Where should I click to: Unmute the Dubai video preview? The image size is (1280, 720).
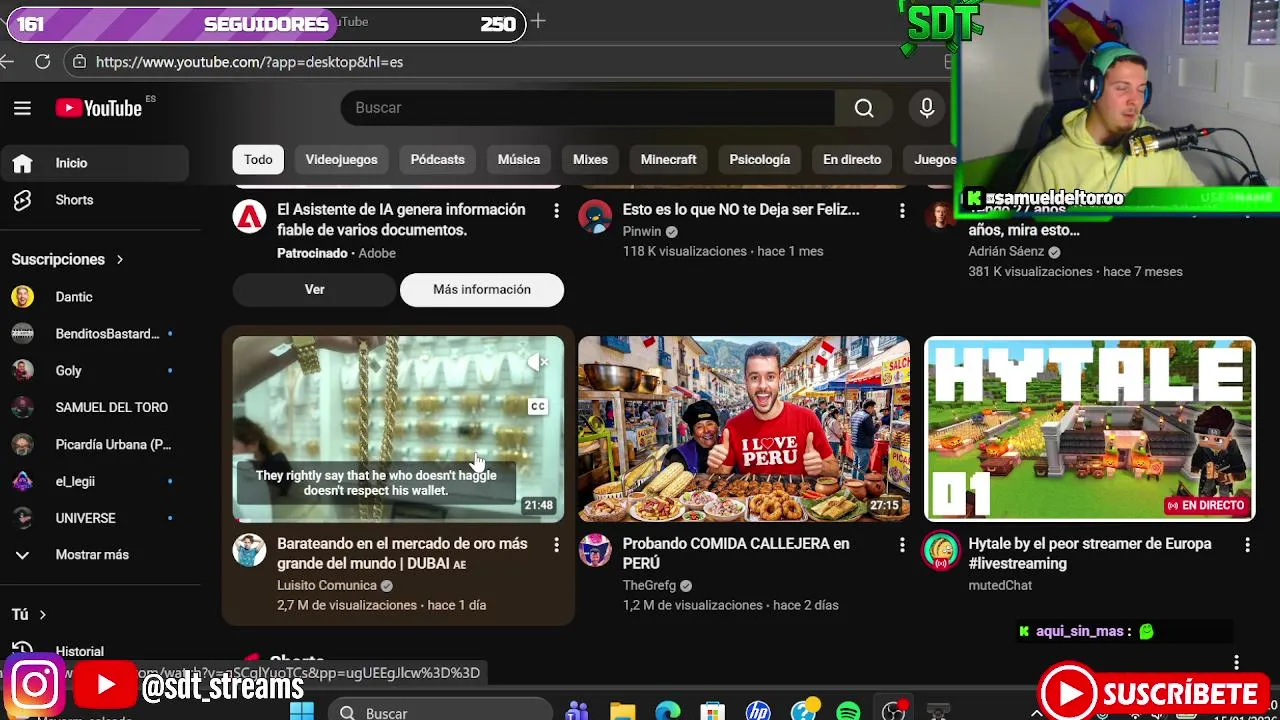(x=538, y=363)
